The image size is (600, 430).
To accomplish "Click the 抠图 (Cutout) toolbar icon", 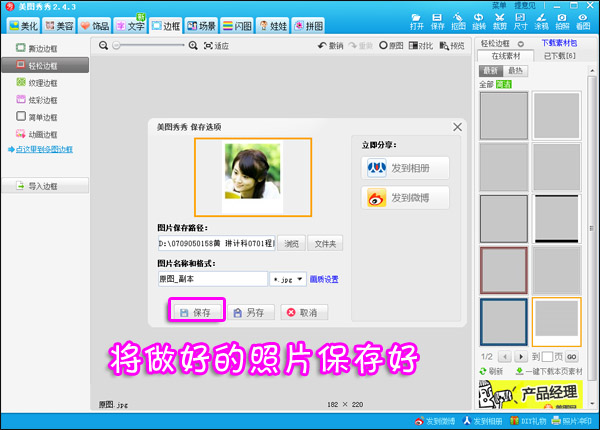I will tap(458, 21).
